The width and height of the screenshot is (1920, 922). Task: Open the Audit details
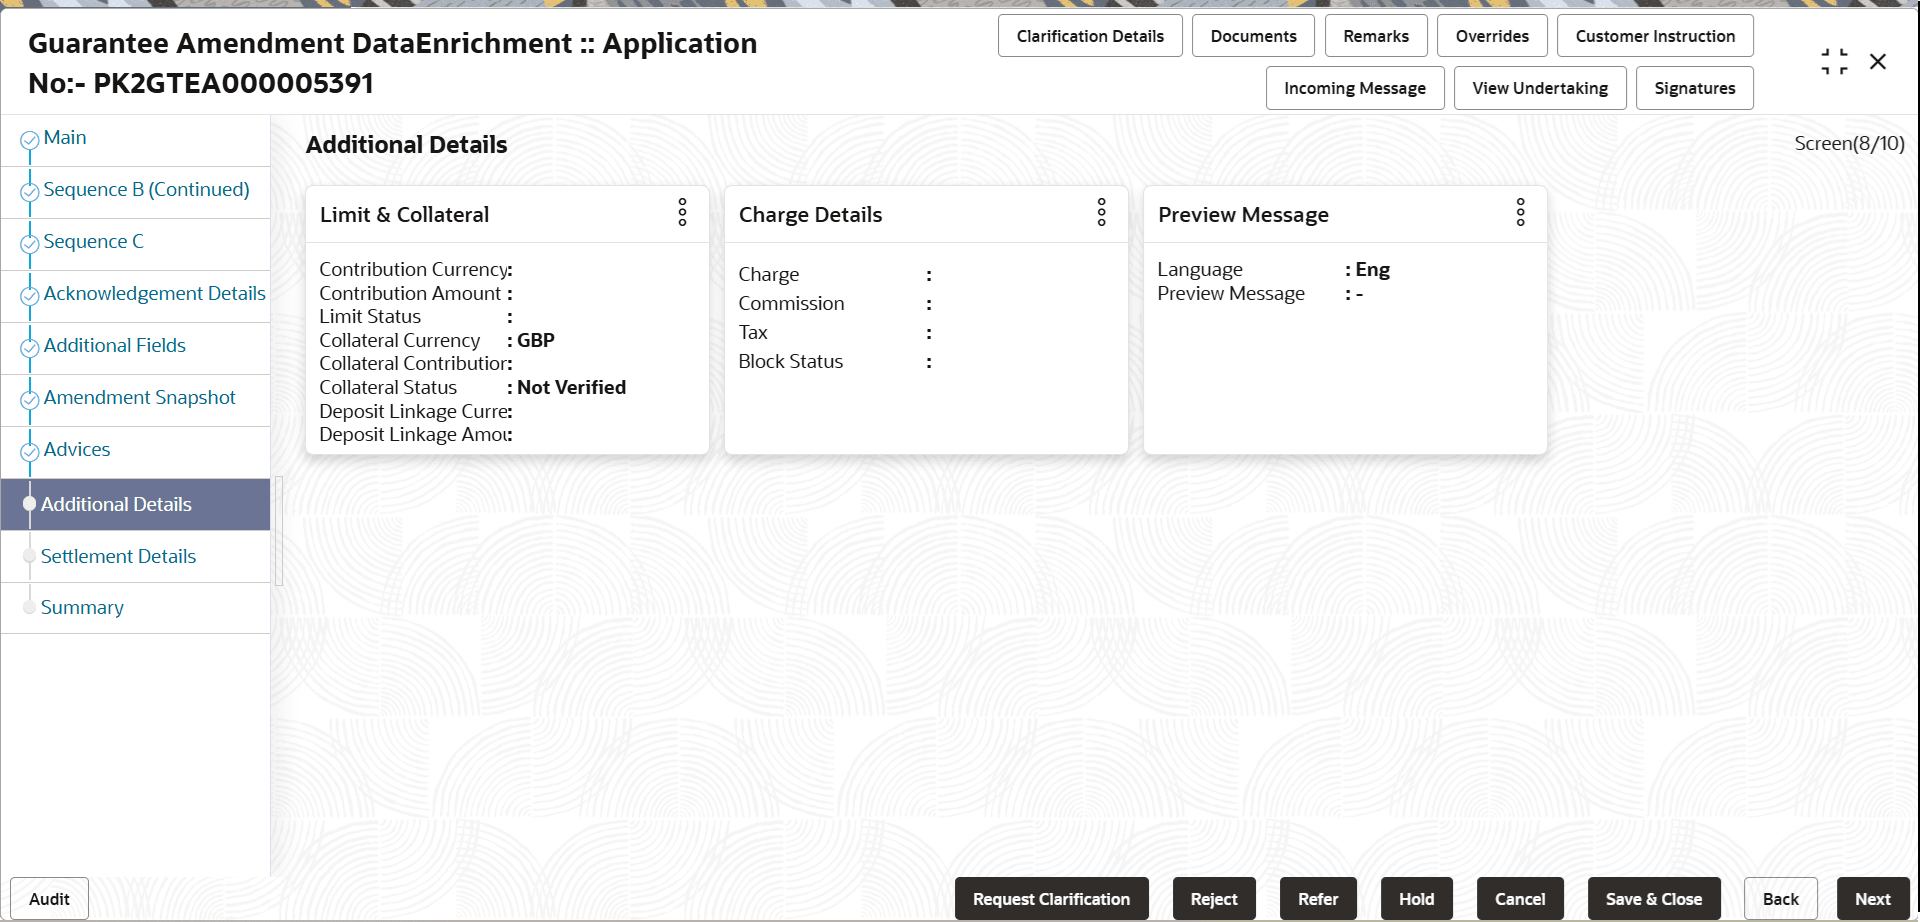tap(49, 899)
